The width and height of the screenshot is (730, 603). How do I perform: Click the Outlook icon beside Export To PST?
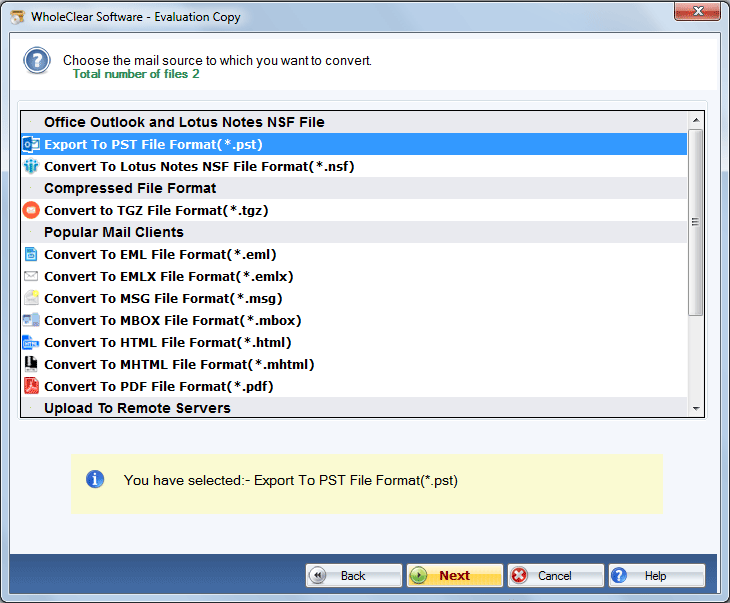click(31, 144)
